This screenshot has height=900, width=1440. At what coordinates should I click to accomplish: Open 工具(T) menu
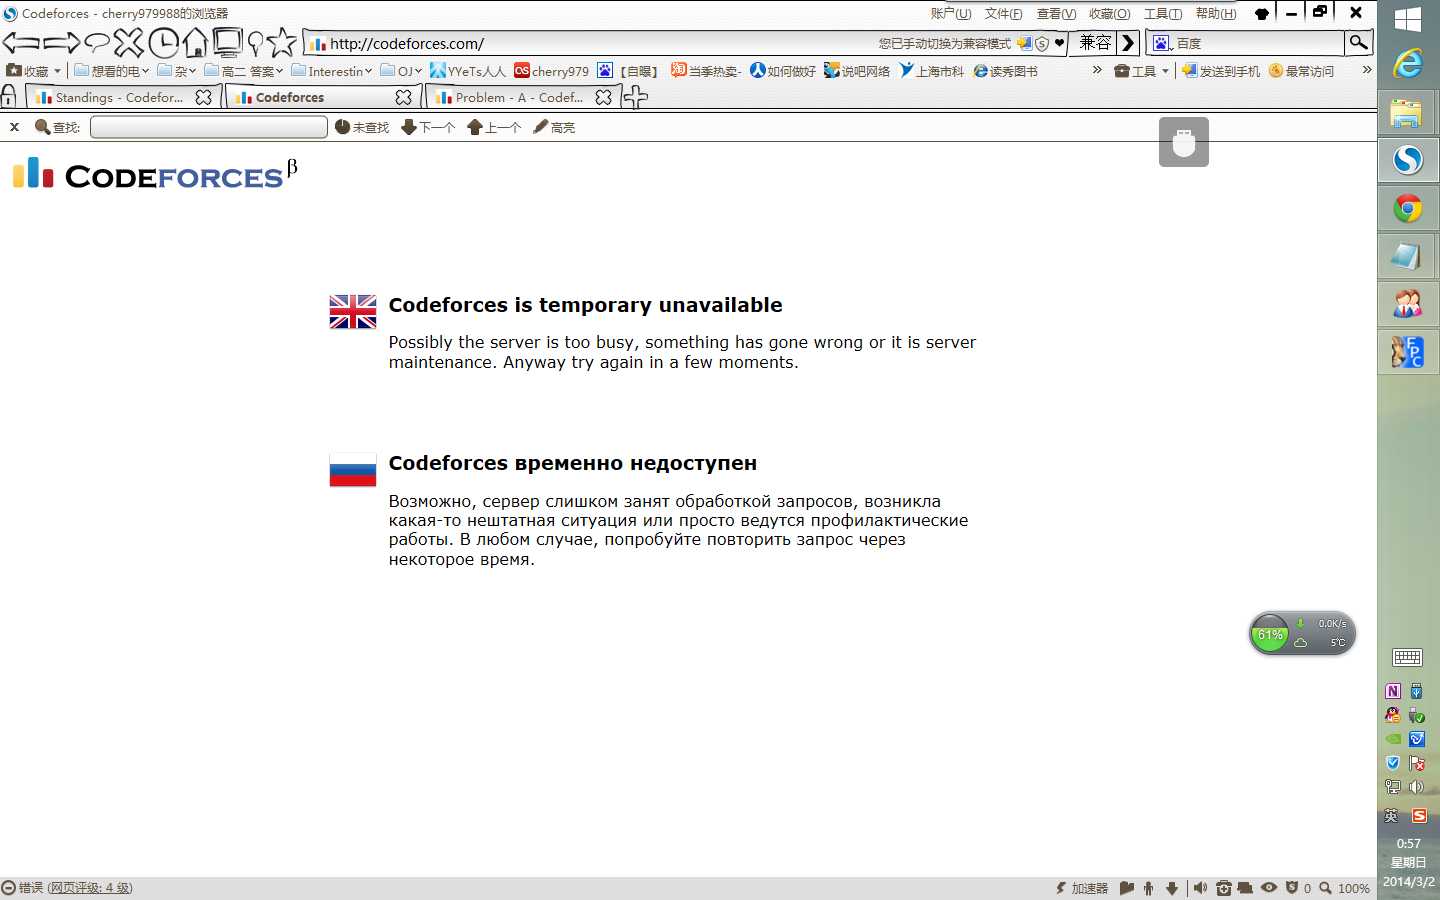point(1162,13)
